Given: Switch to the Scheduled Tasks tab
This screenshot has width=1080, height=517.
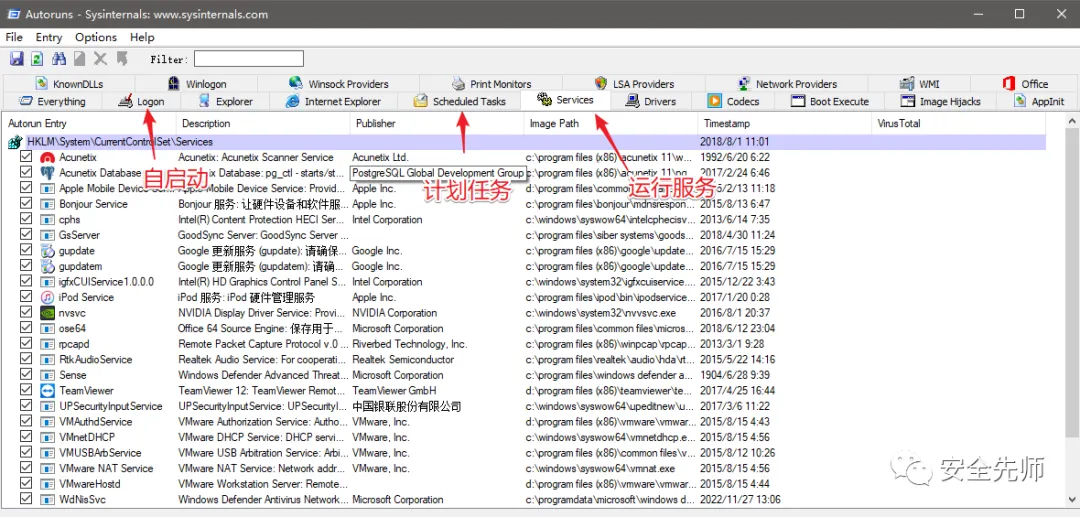Looking at the screenshot, I should pyautogui.click(x=459, y=102).
